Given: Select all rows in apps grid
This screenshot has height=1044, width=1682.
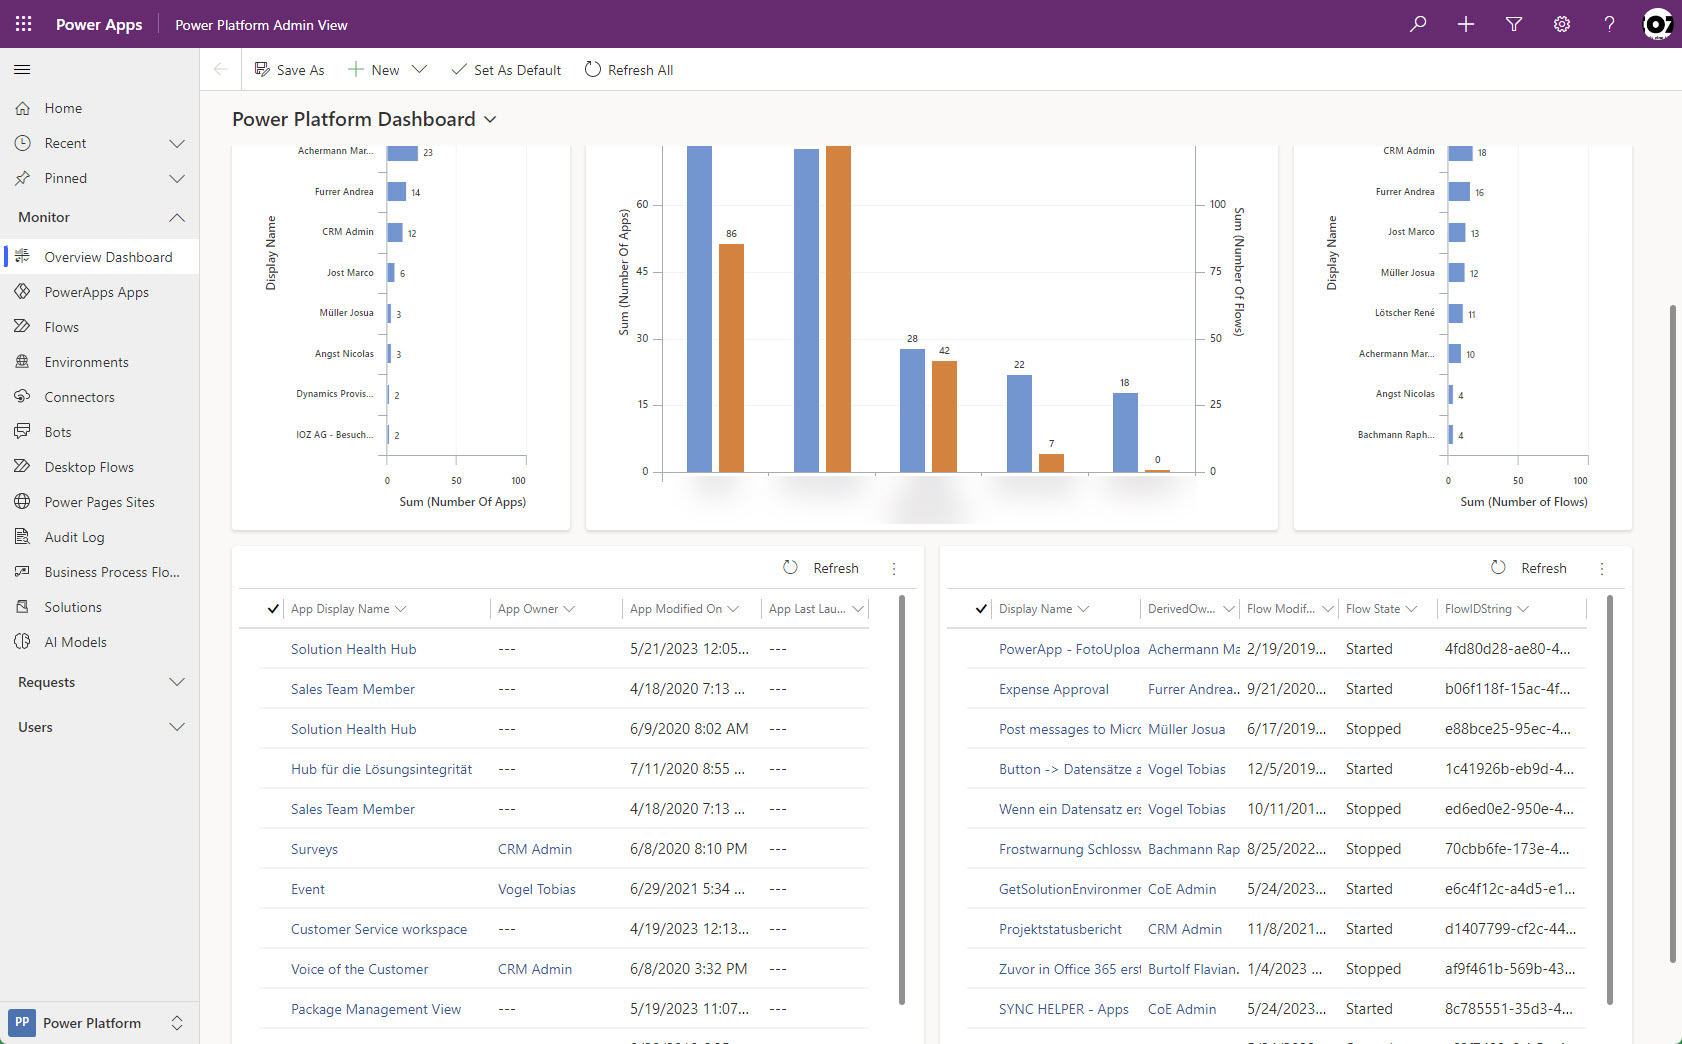Looking at the screenshot, I should [273, 609].
